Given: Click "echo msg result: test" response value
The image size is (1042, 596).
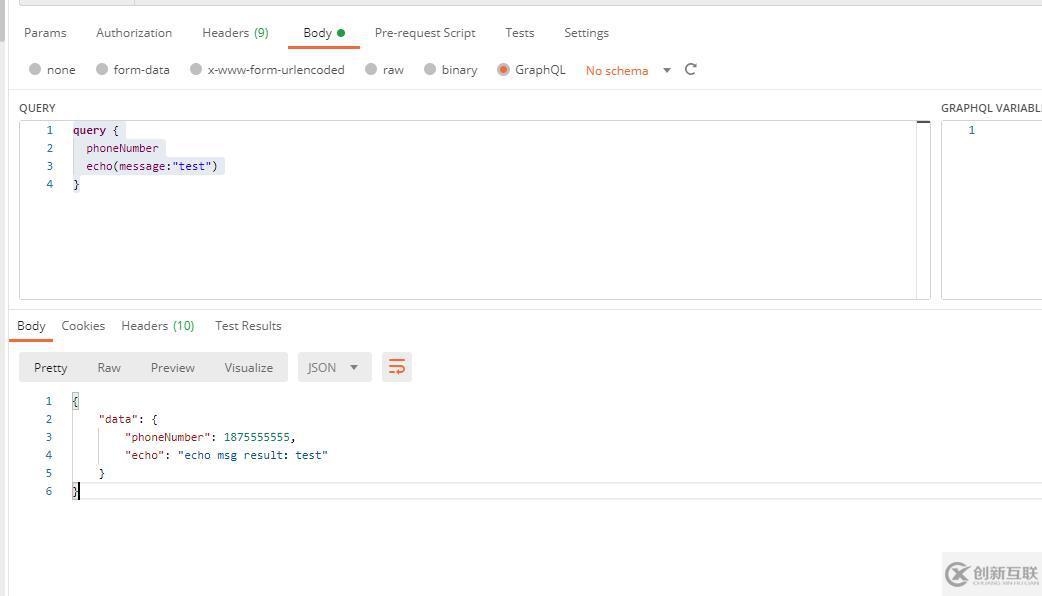Looking at the screenshot, I should pos(253,455).
